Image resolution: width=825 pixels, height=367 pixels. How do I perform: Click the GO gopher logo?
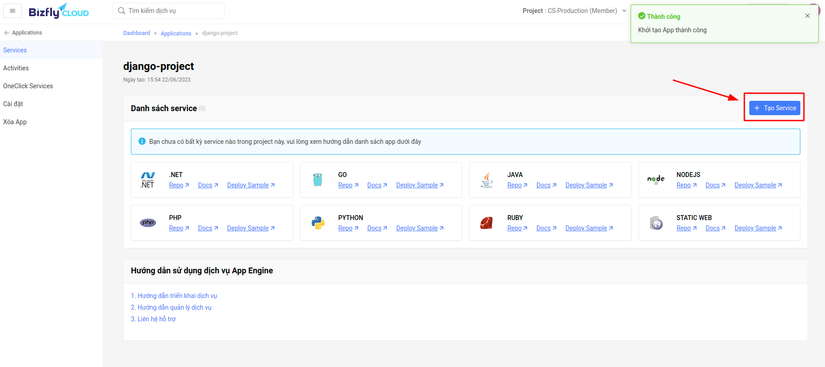pos(317,180)
